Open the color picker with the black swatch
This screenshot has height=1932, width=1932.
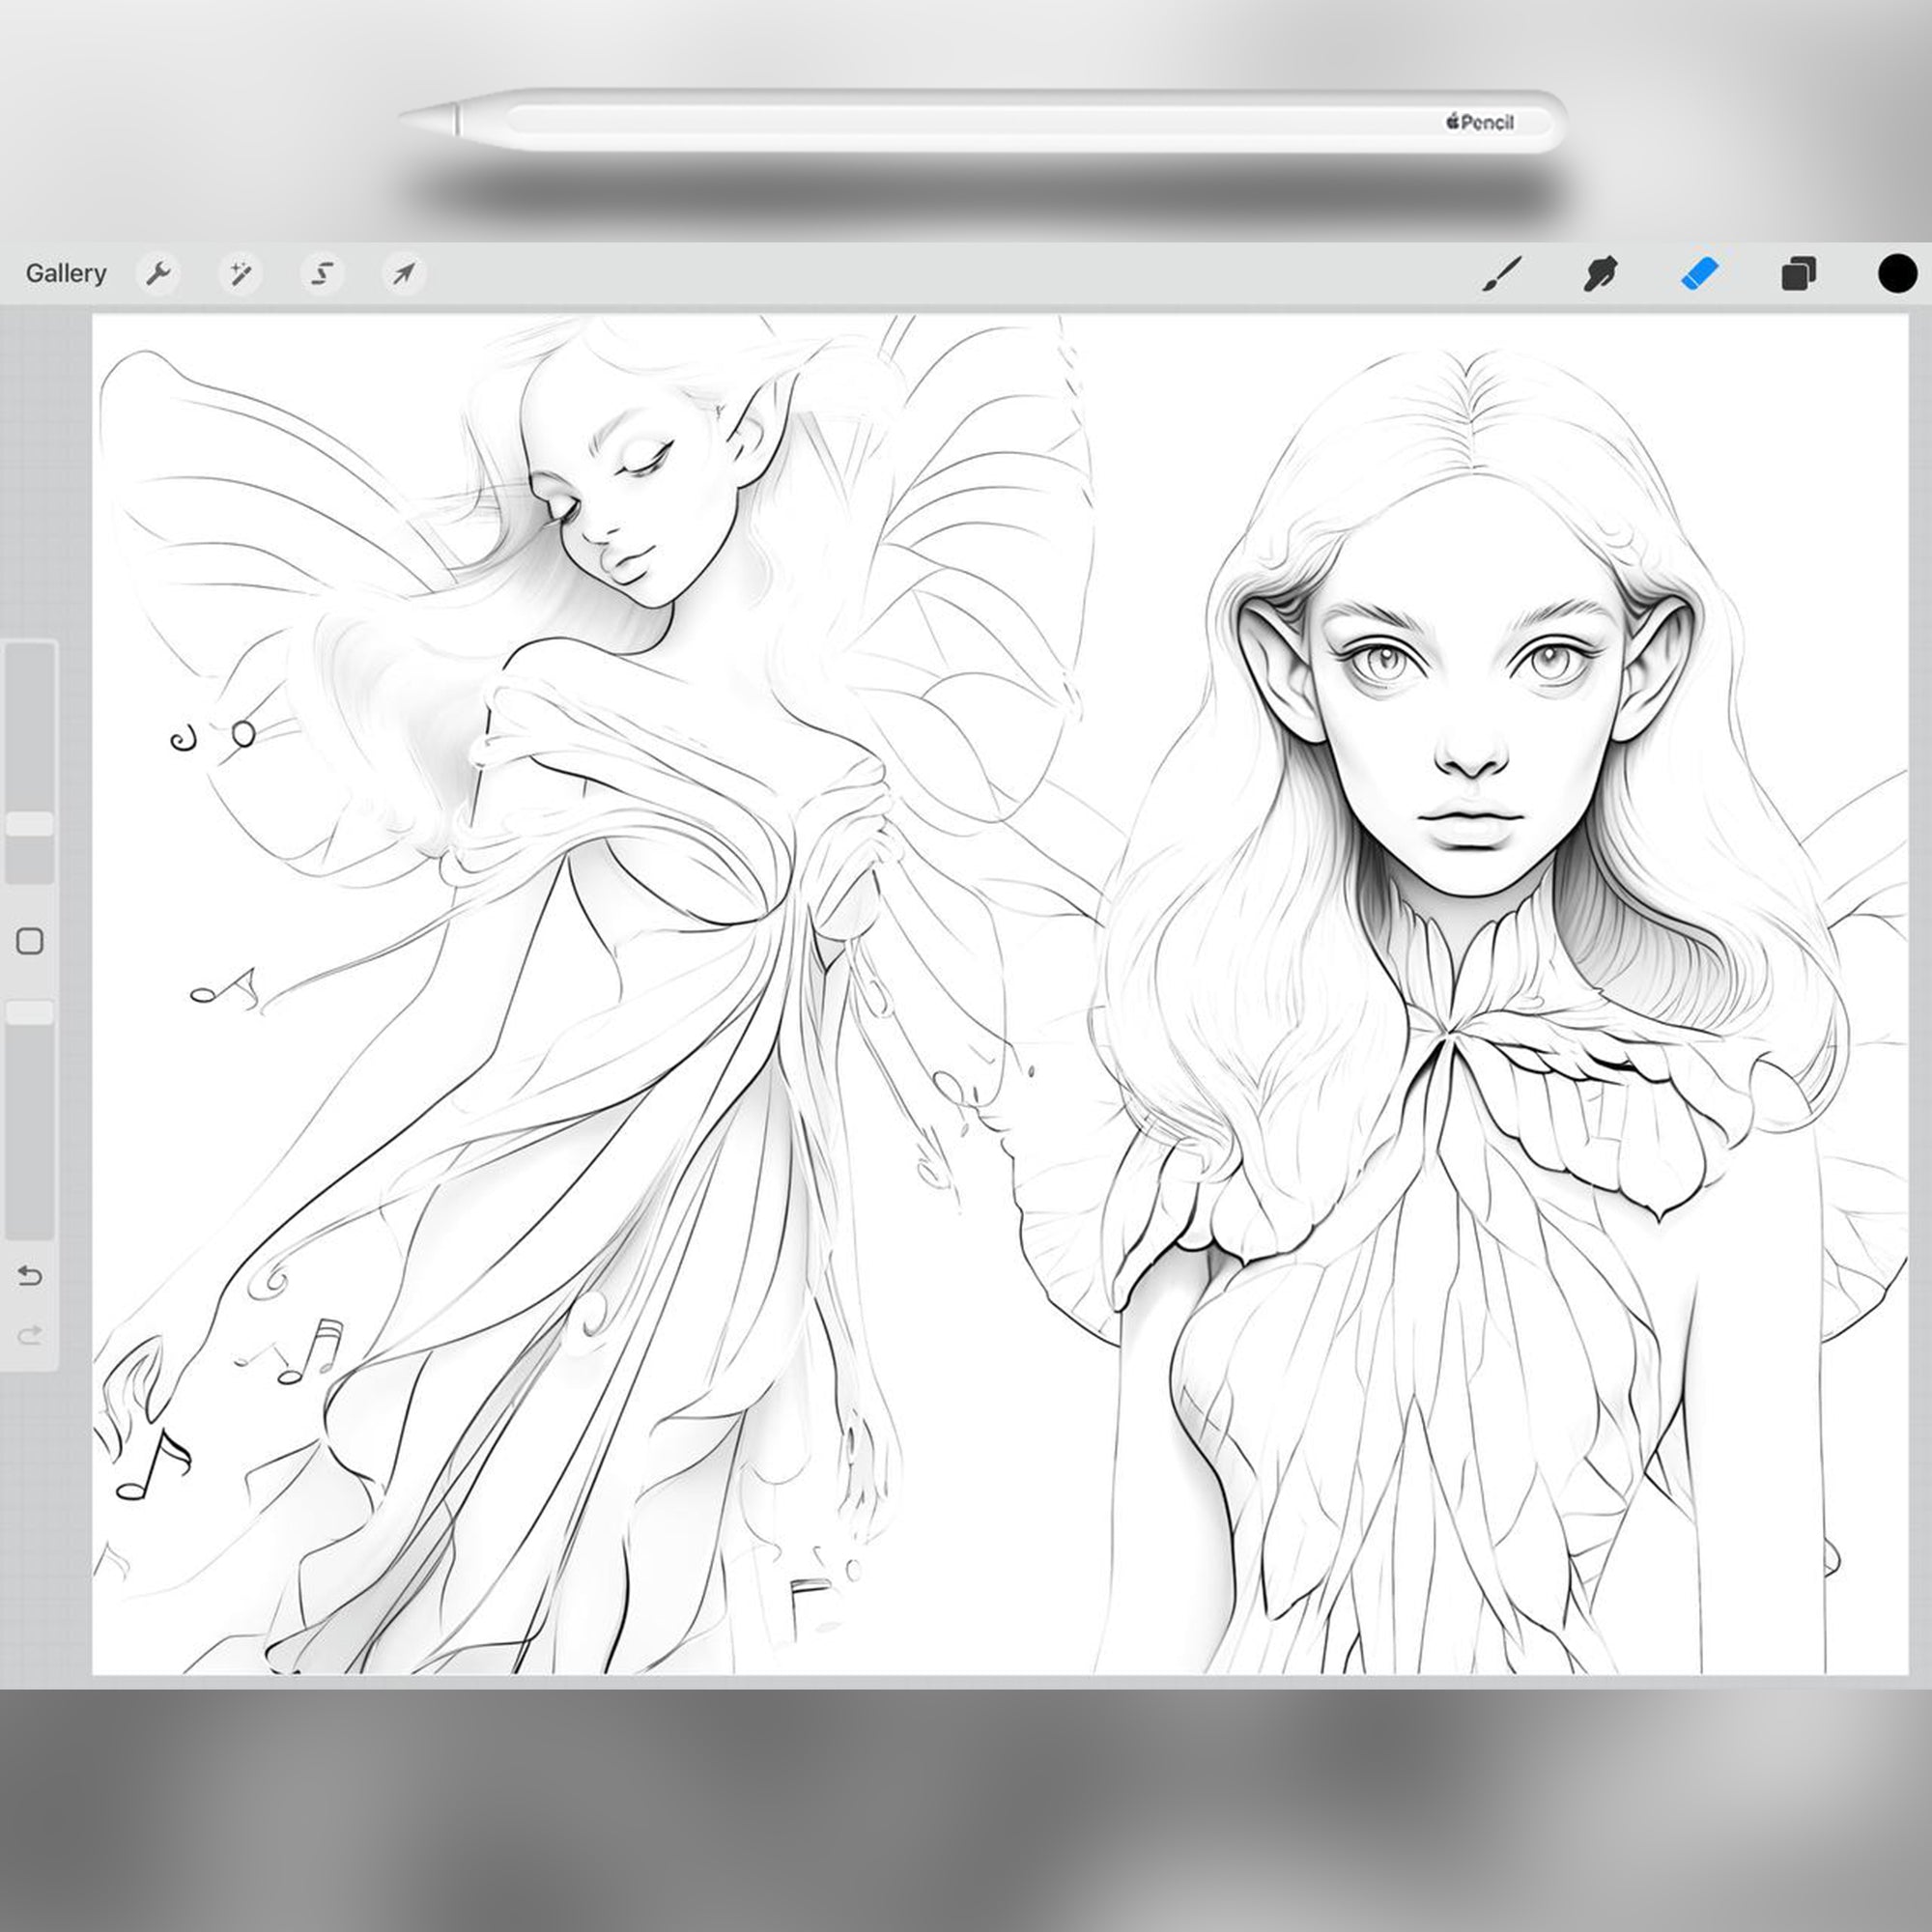point(1895,272)
